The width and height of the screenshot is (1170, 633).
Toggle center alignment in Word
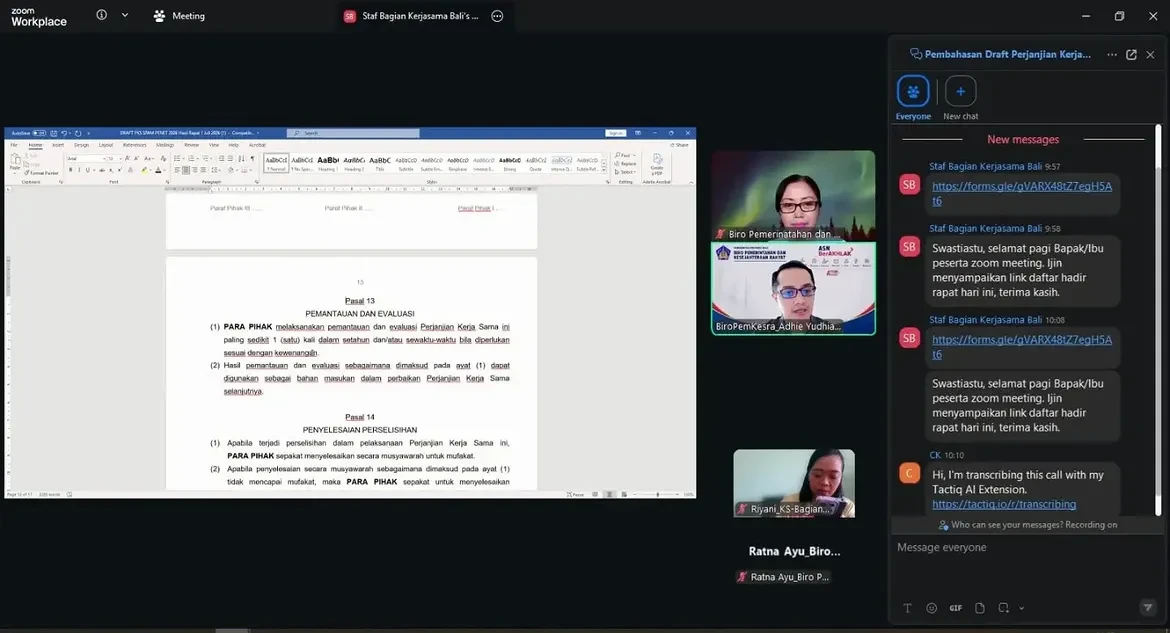(x=186, y=169)
